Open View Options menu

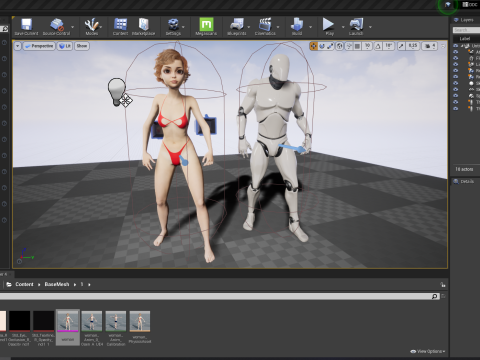click(x=428, y=351)
